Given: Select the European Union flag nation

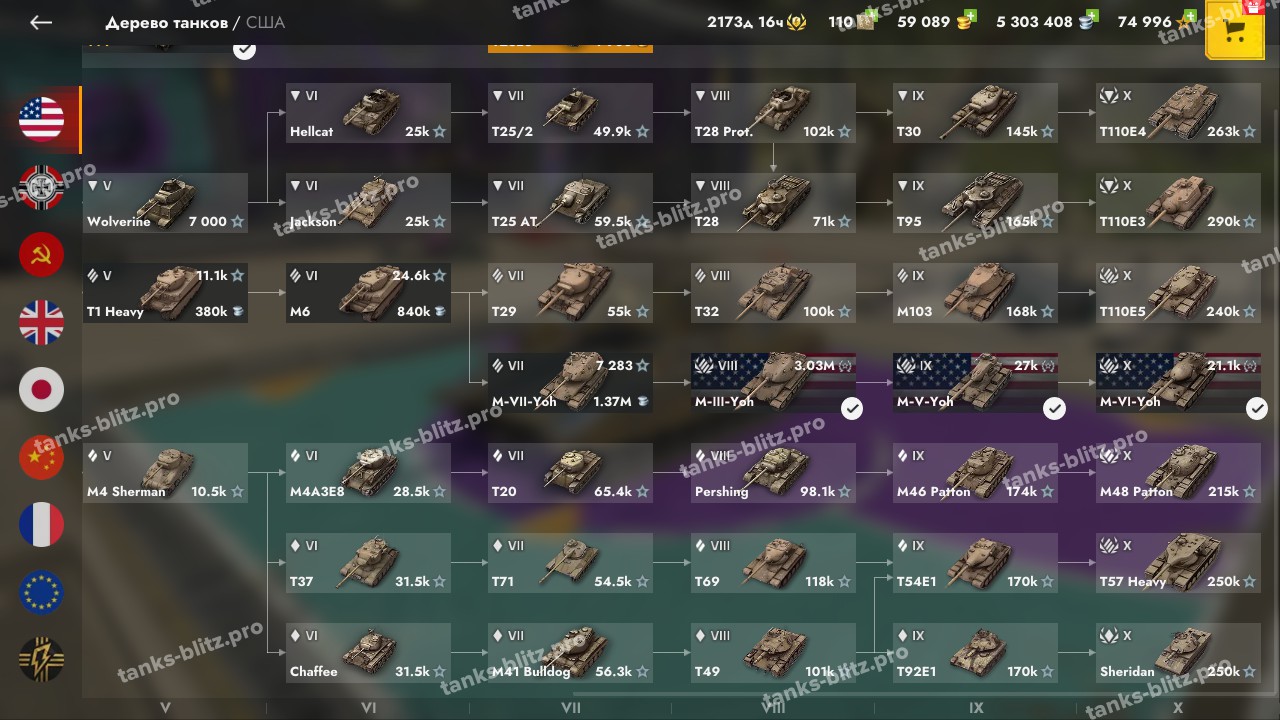Looking at the screenshot, I should pos(41,592).
